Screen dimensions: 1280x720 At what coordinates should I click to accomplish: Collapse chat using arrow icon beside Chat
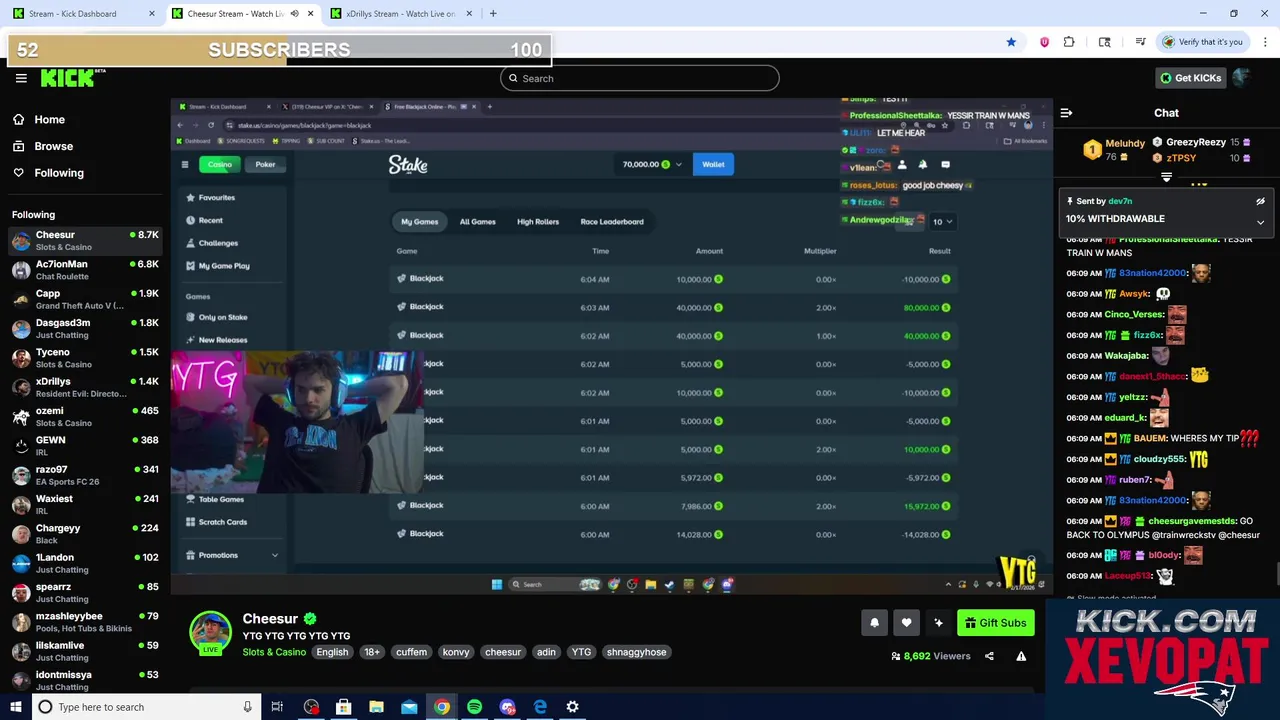[x=1066, y=113]
